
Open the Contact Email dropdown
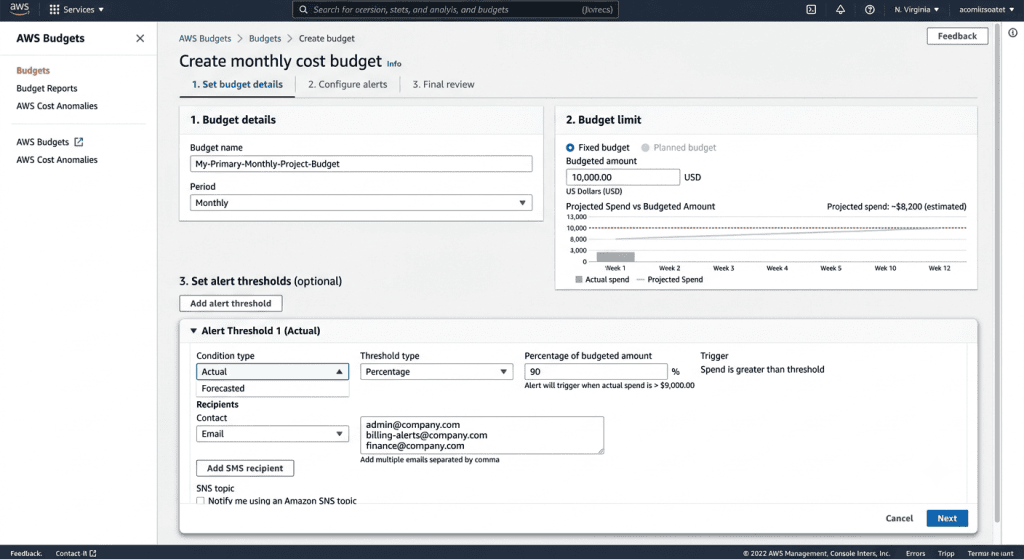click(x=272, y=434)
